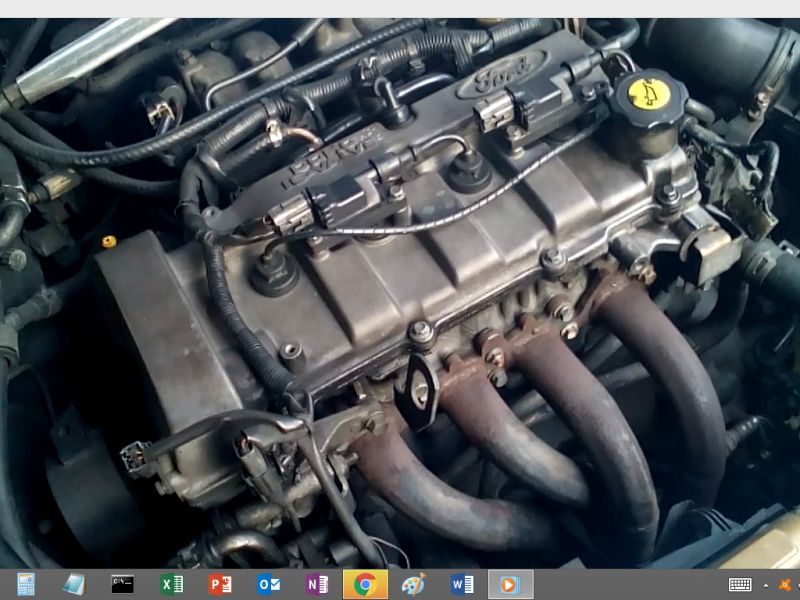The image size is (800, 600).
Task: Launch Word from the taskbar
Action: coord(462,584)
